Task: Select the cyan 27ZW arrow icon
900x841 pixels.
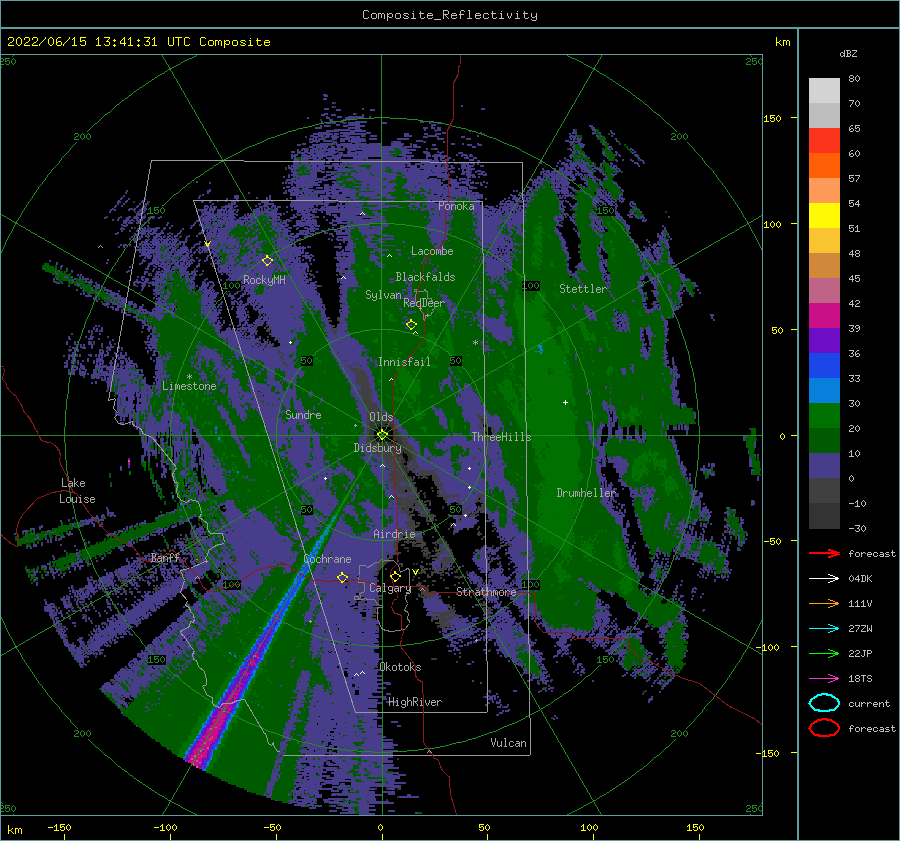Action: [824, 629]
